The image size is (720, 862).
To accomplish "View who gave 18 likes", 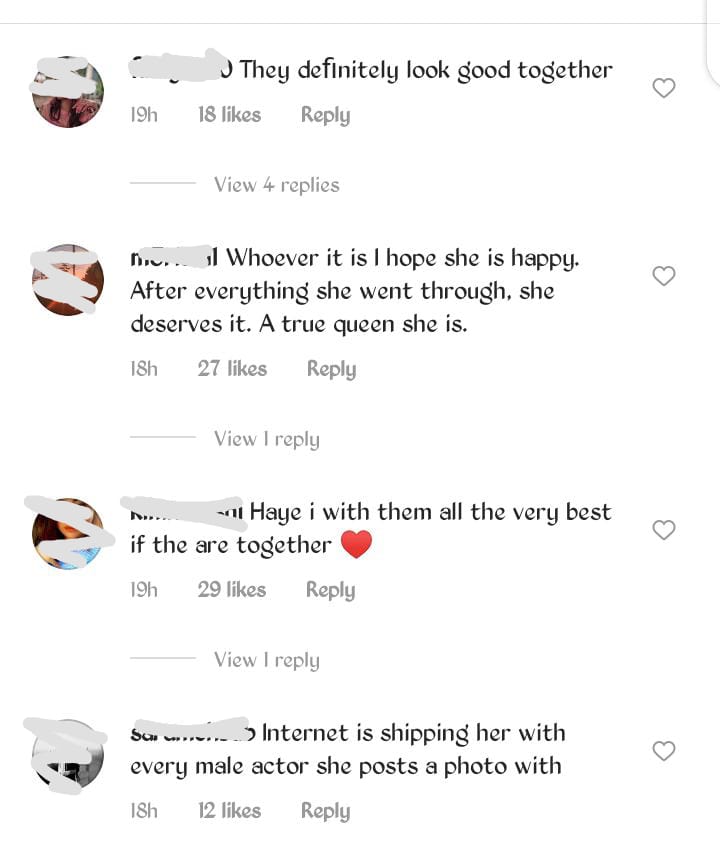I will [229, 115].
